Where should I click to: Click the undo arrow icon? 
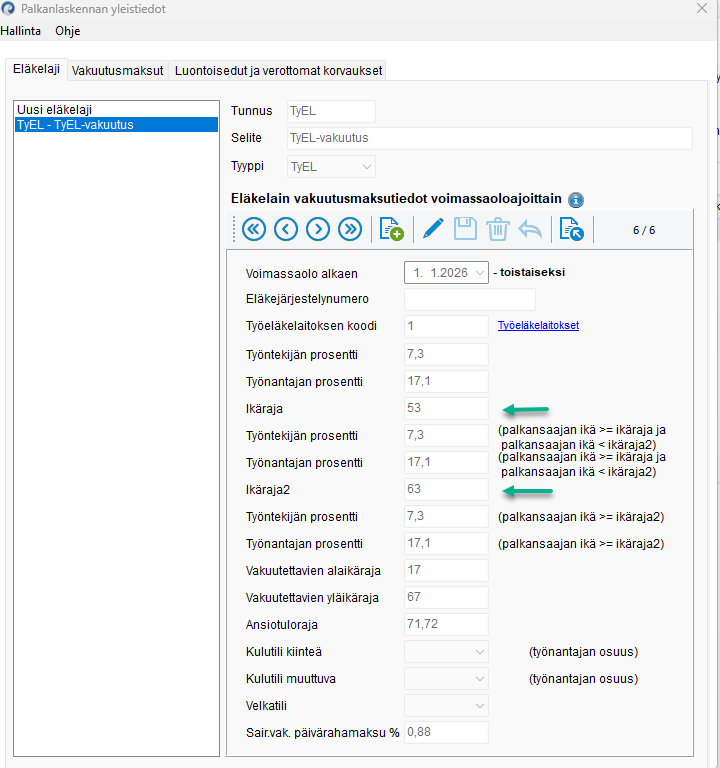click(x=530, y=229)
